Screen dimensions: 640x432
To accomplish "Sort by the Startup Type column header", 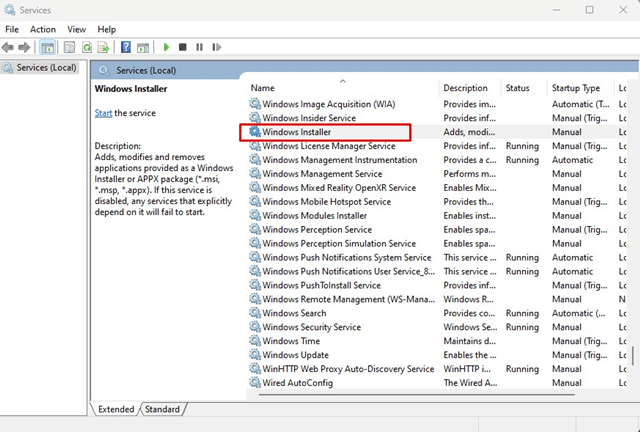I will 576,88.
